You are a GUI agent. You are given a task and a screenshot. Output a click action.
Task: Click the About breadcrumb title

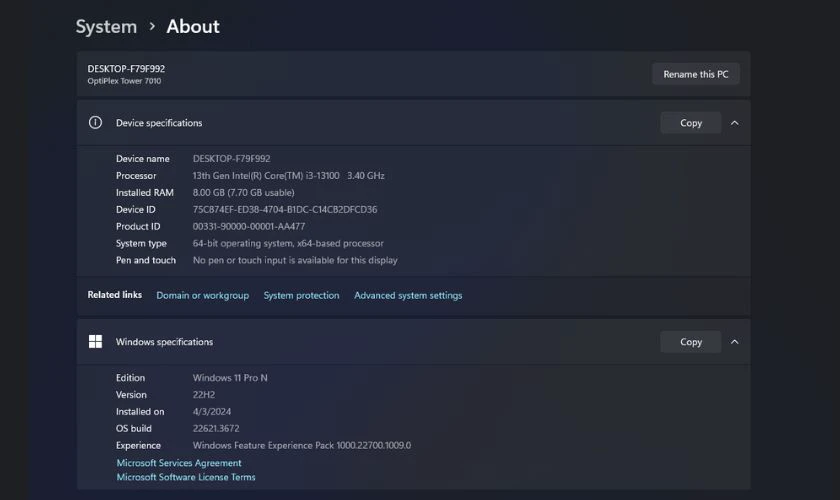click(193, 26)
